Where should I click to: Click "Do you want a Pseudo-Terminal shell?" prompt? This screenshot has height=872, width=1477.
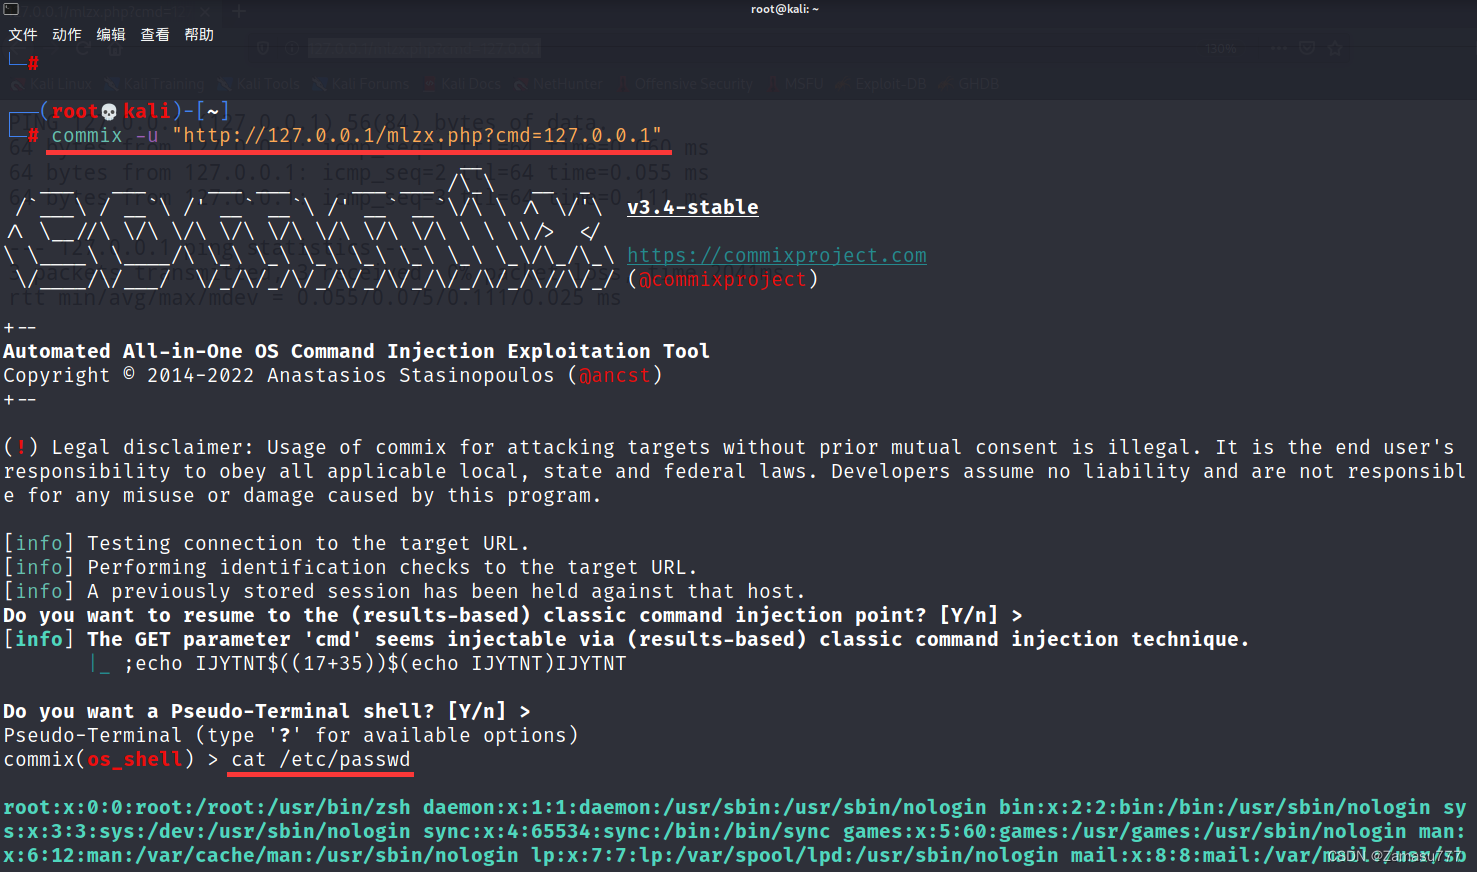pyautogui.click(x=267, y=711)
